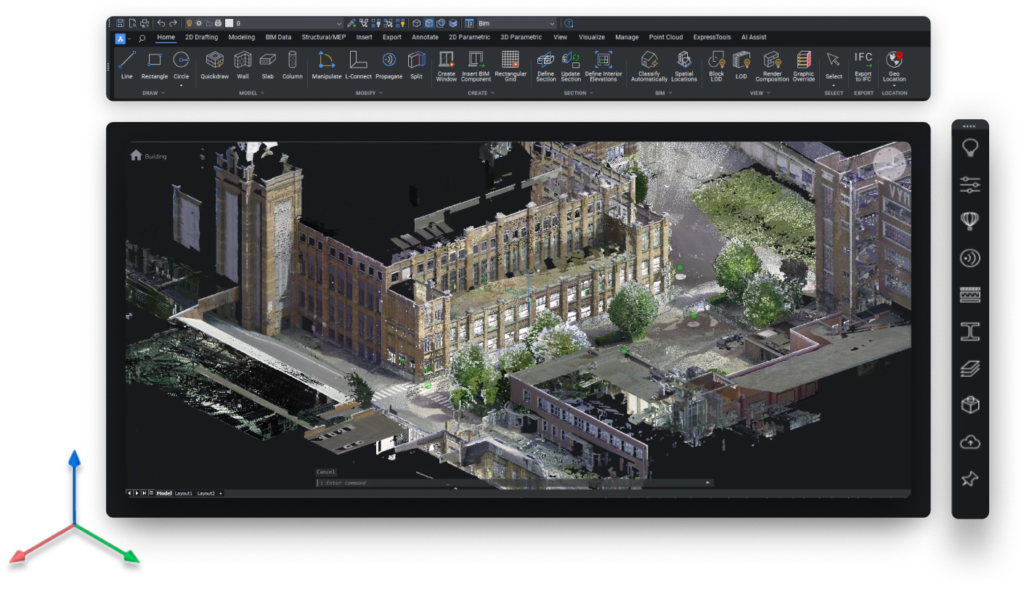Switch to the Layout1 tab
Screen dimensions: 1024x589
(183, 493)
